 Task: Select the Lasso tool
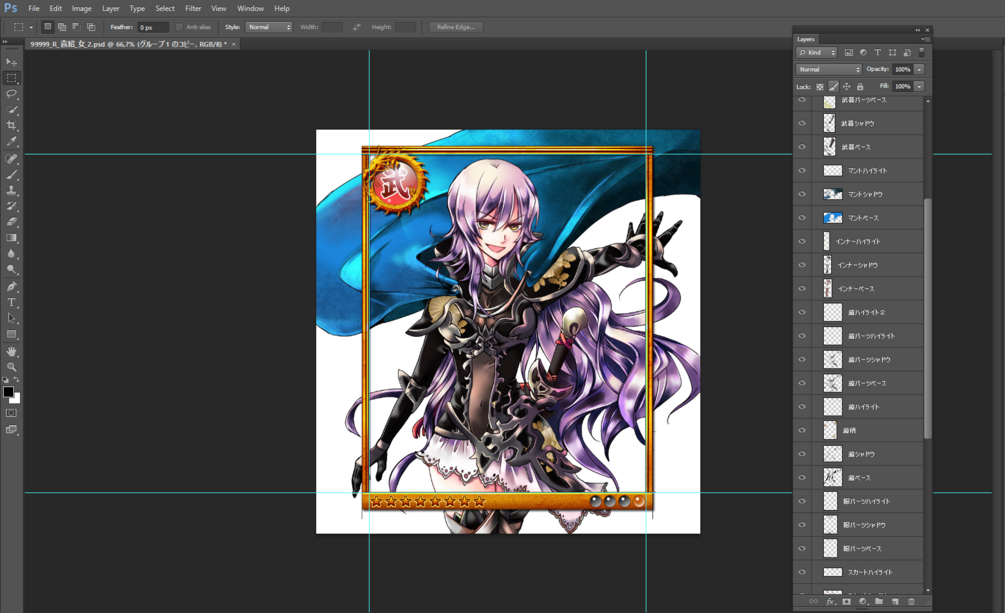click(12, 94)
